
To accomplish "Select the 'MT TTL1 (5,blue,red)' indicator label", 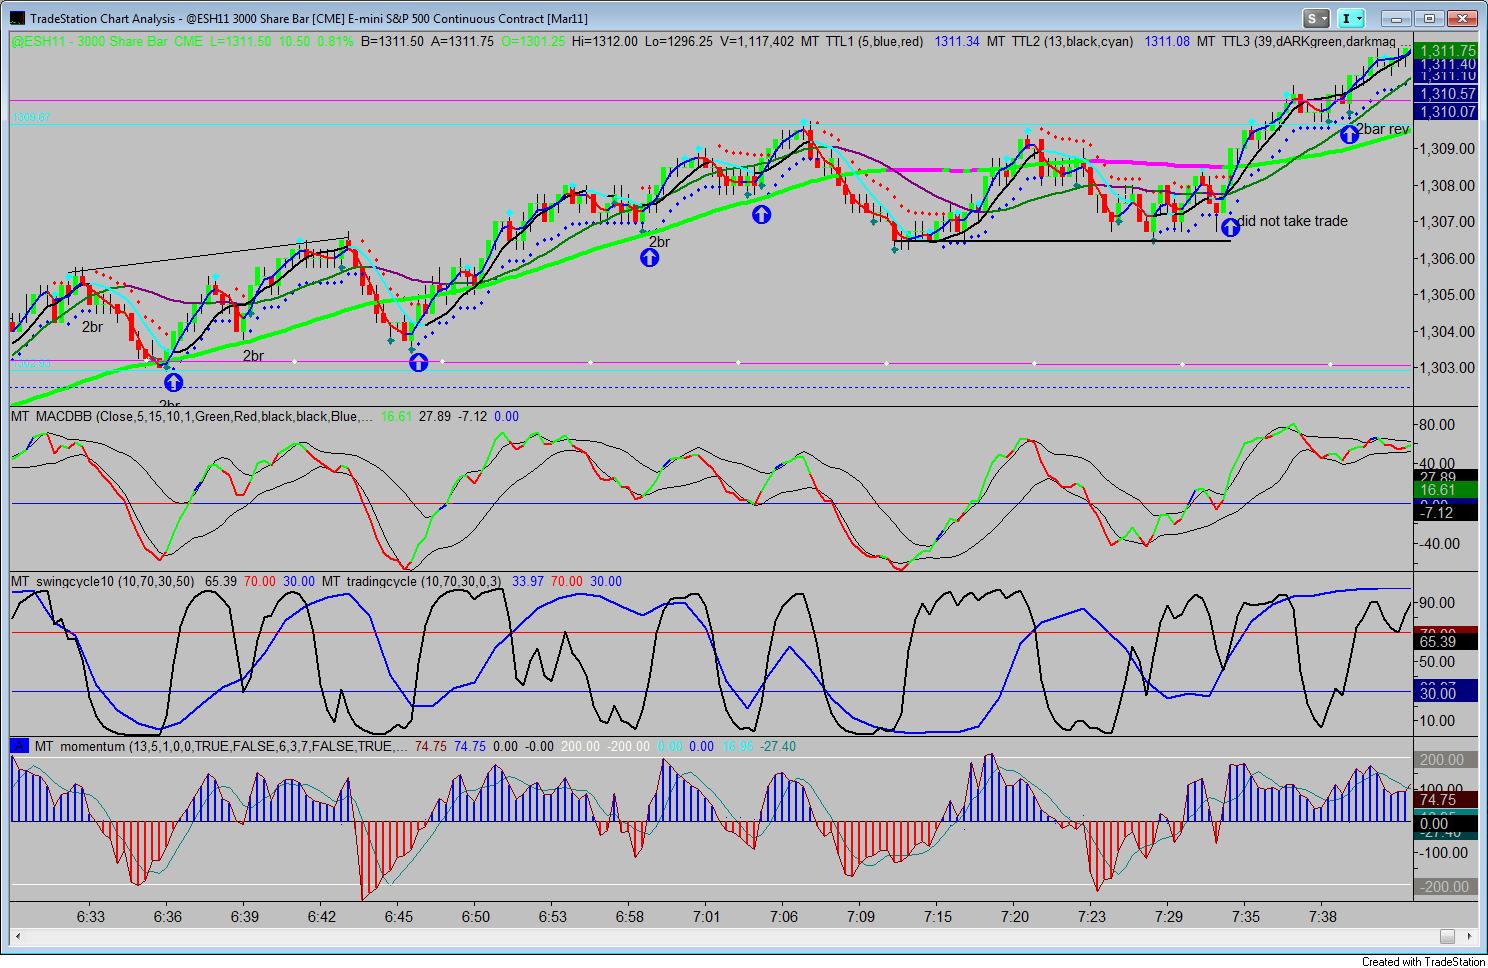I will [862, 41].
